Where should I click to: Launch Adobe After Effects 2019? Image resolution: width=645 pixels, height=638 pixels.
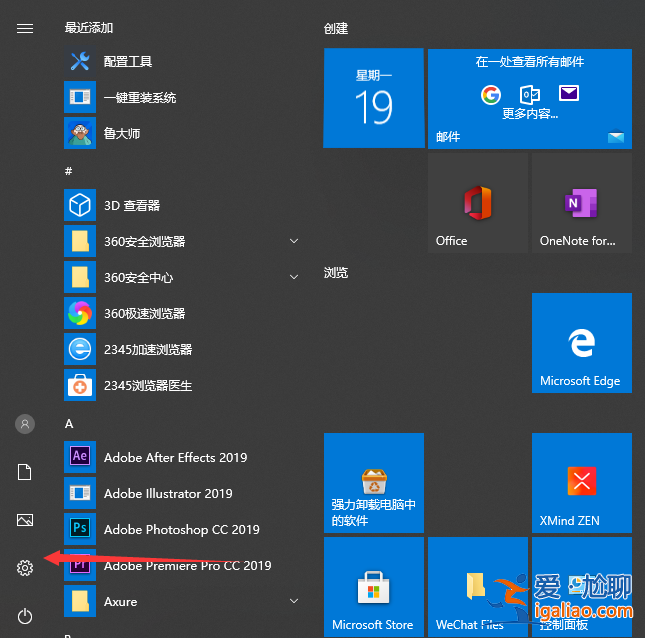(183, 457)
